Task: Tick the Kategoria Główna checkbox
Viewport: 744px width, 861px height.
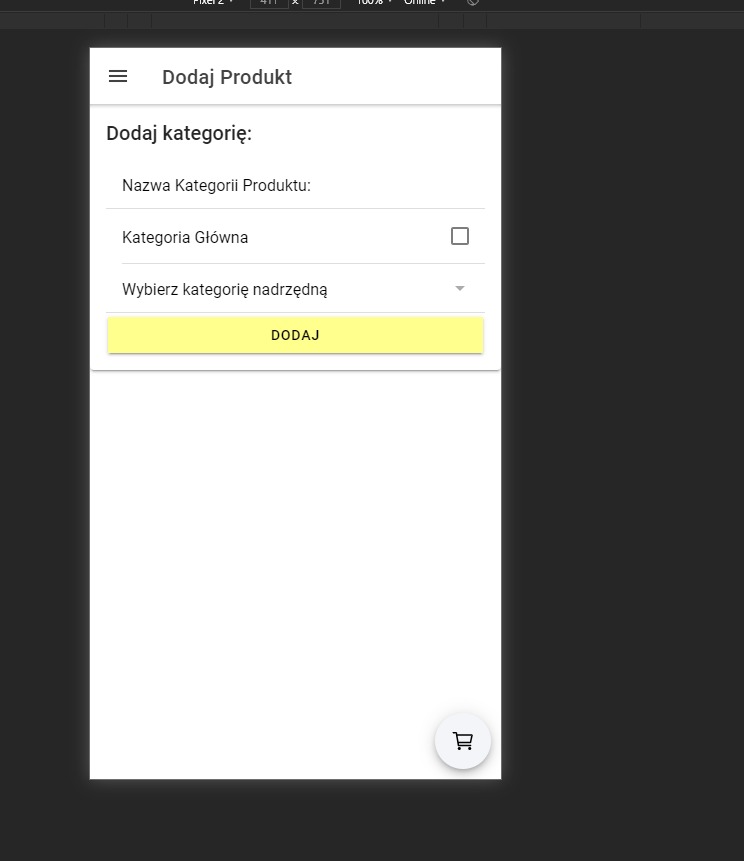Action: [460, 236]
